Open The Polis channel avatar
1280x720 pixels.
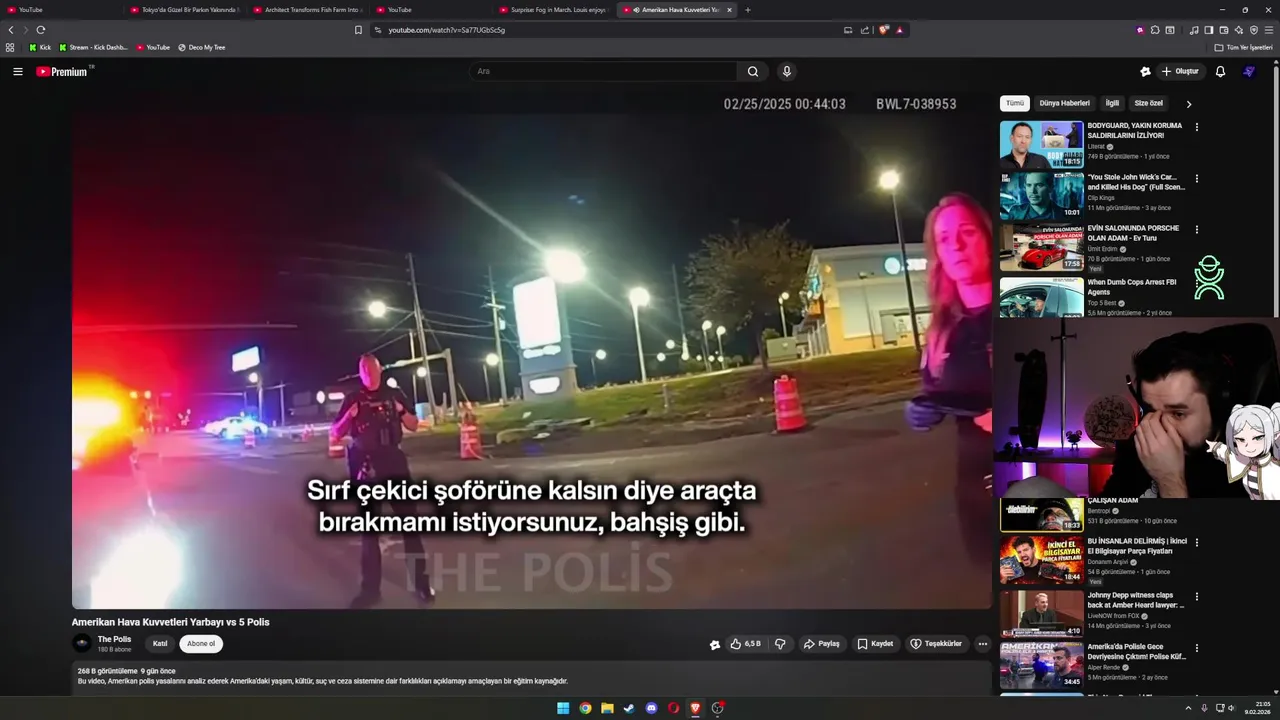(82, 644)
